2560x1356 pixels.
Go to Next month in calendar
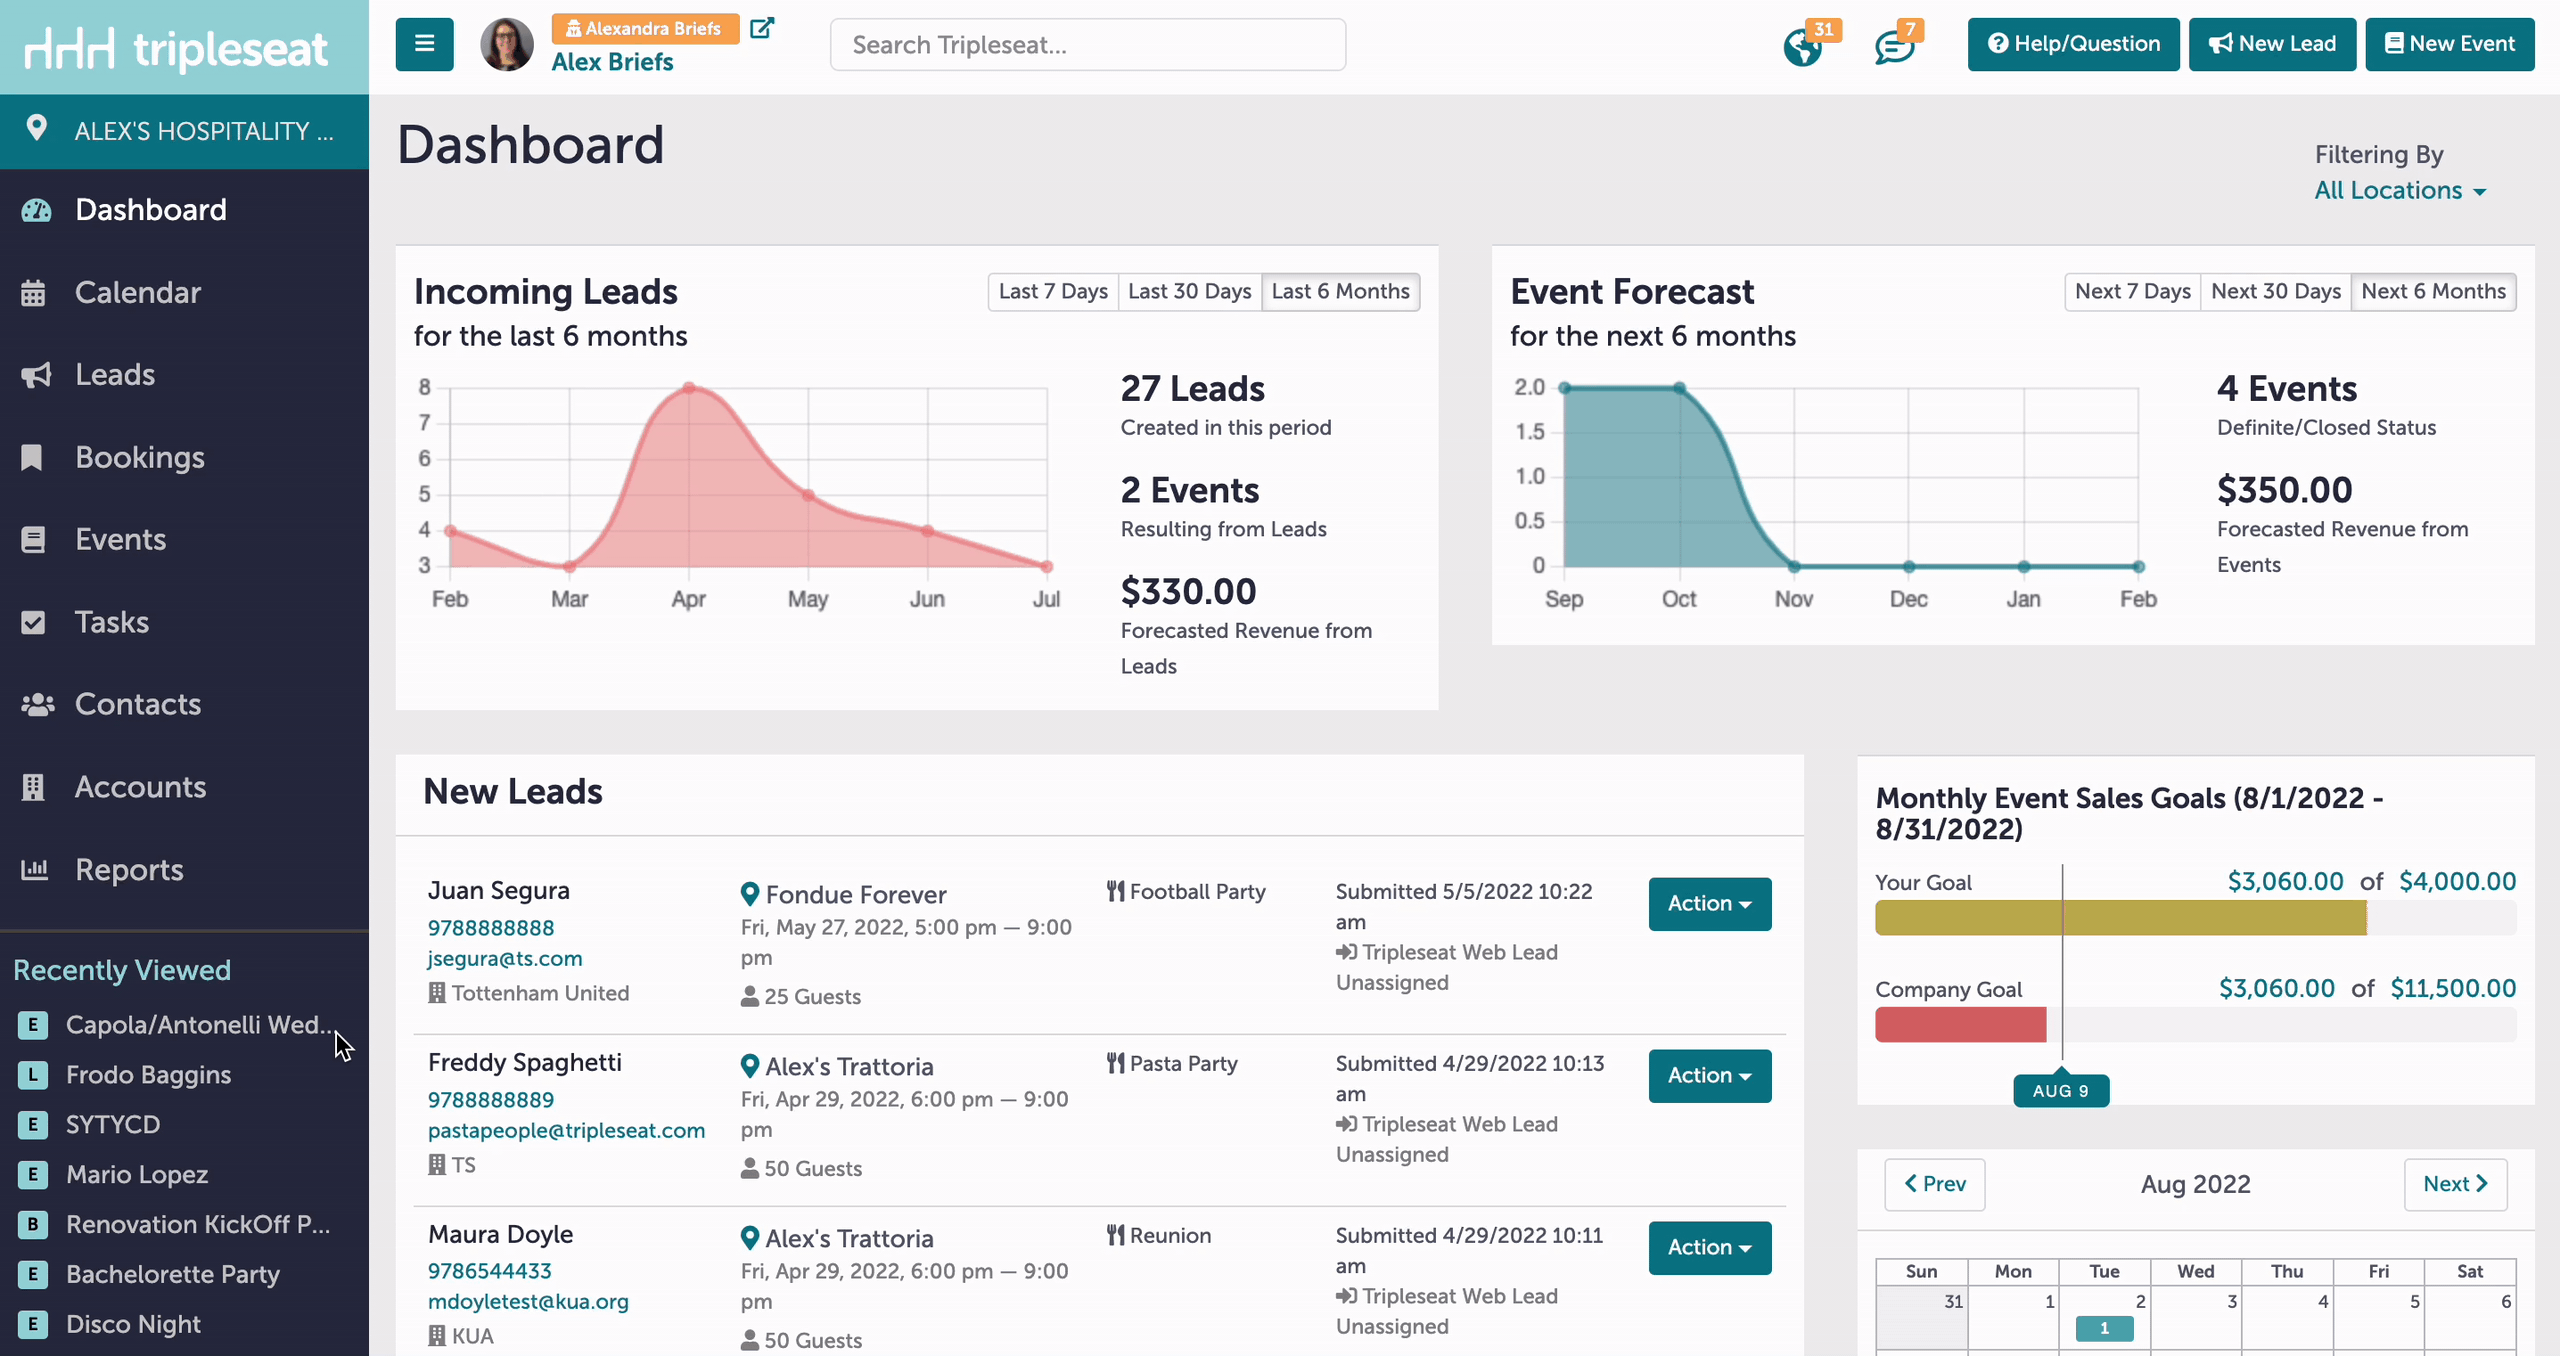(2455, 1184)
